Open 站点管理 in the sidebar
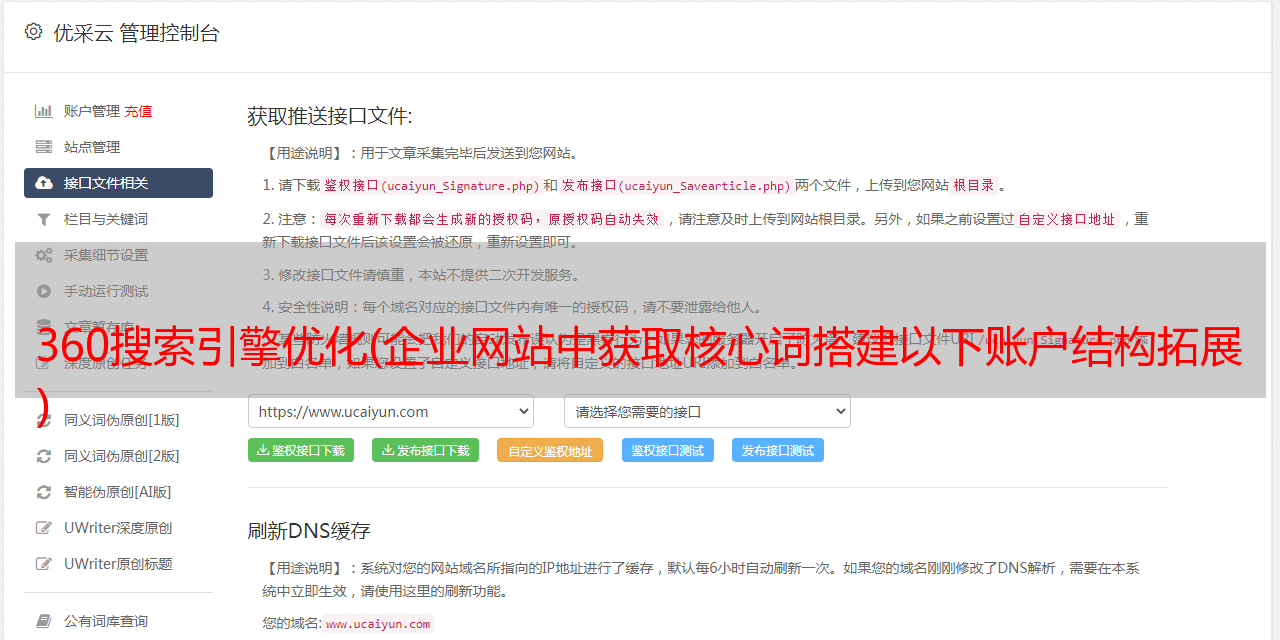The height and width of the screenshot is (640, 1280). pyautogui.click(x=92, y=147)
